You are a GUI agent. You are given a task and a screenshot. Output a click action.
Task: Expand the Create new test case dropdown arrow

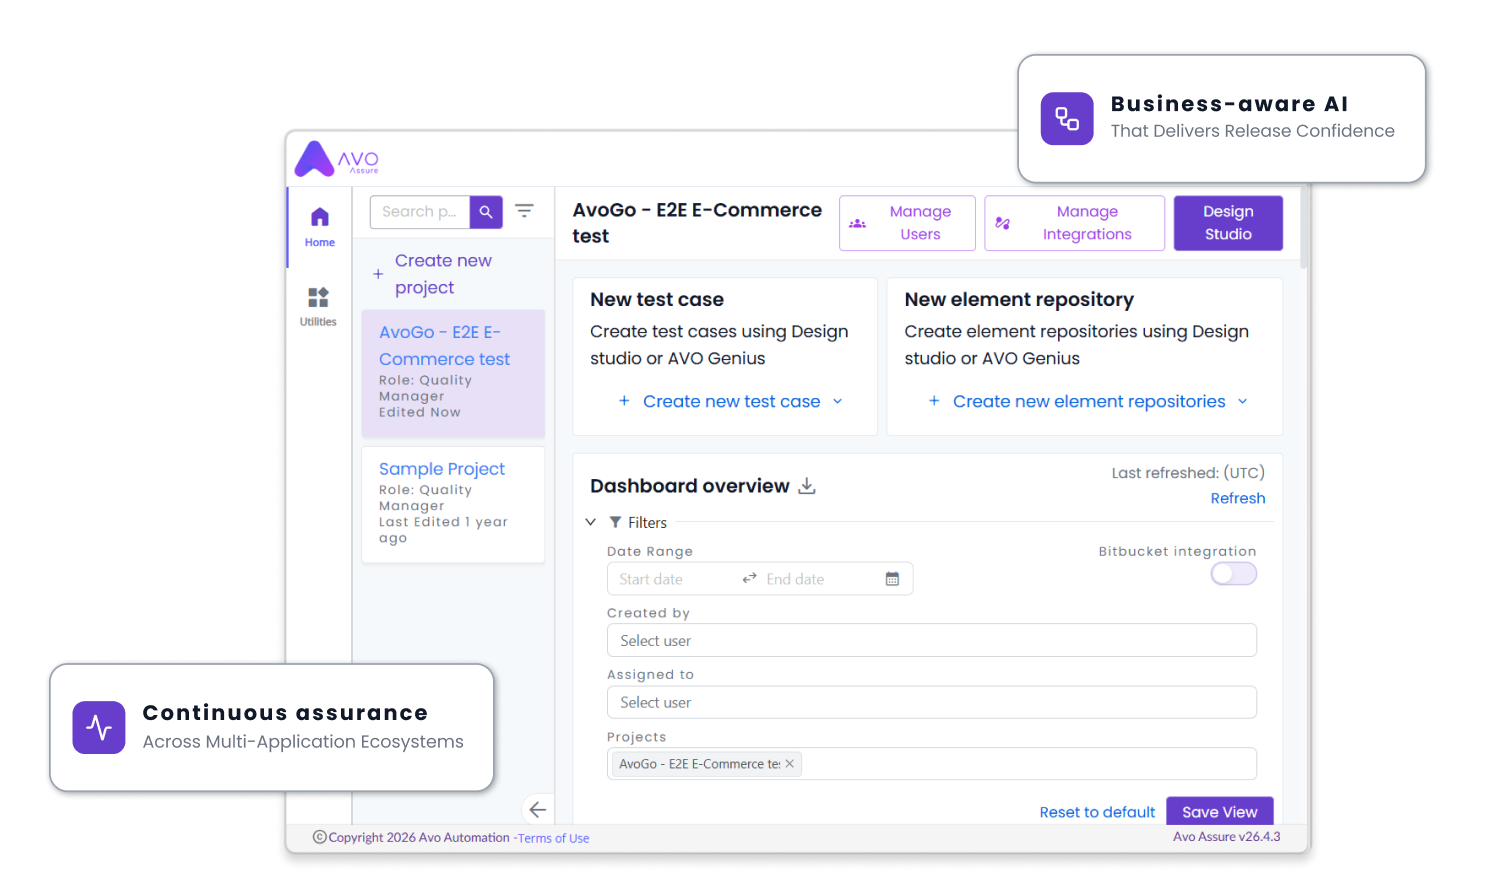(838, 402)
